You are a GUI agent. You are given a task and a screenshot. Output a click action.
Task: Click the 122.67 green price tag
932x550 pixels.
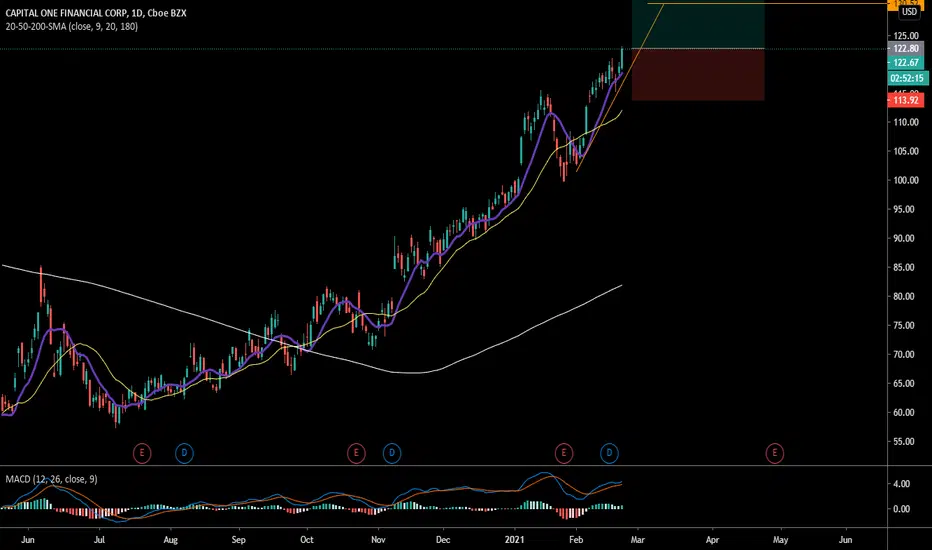tap(906, 62)
